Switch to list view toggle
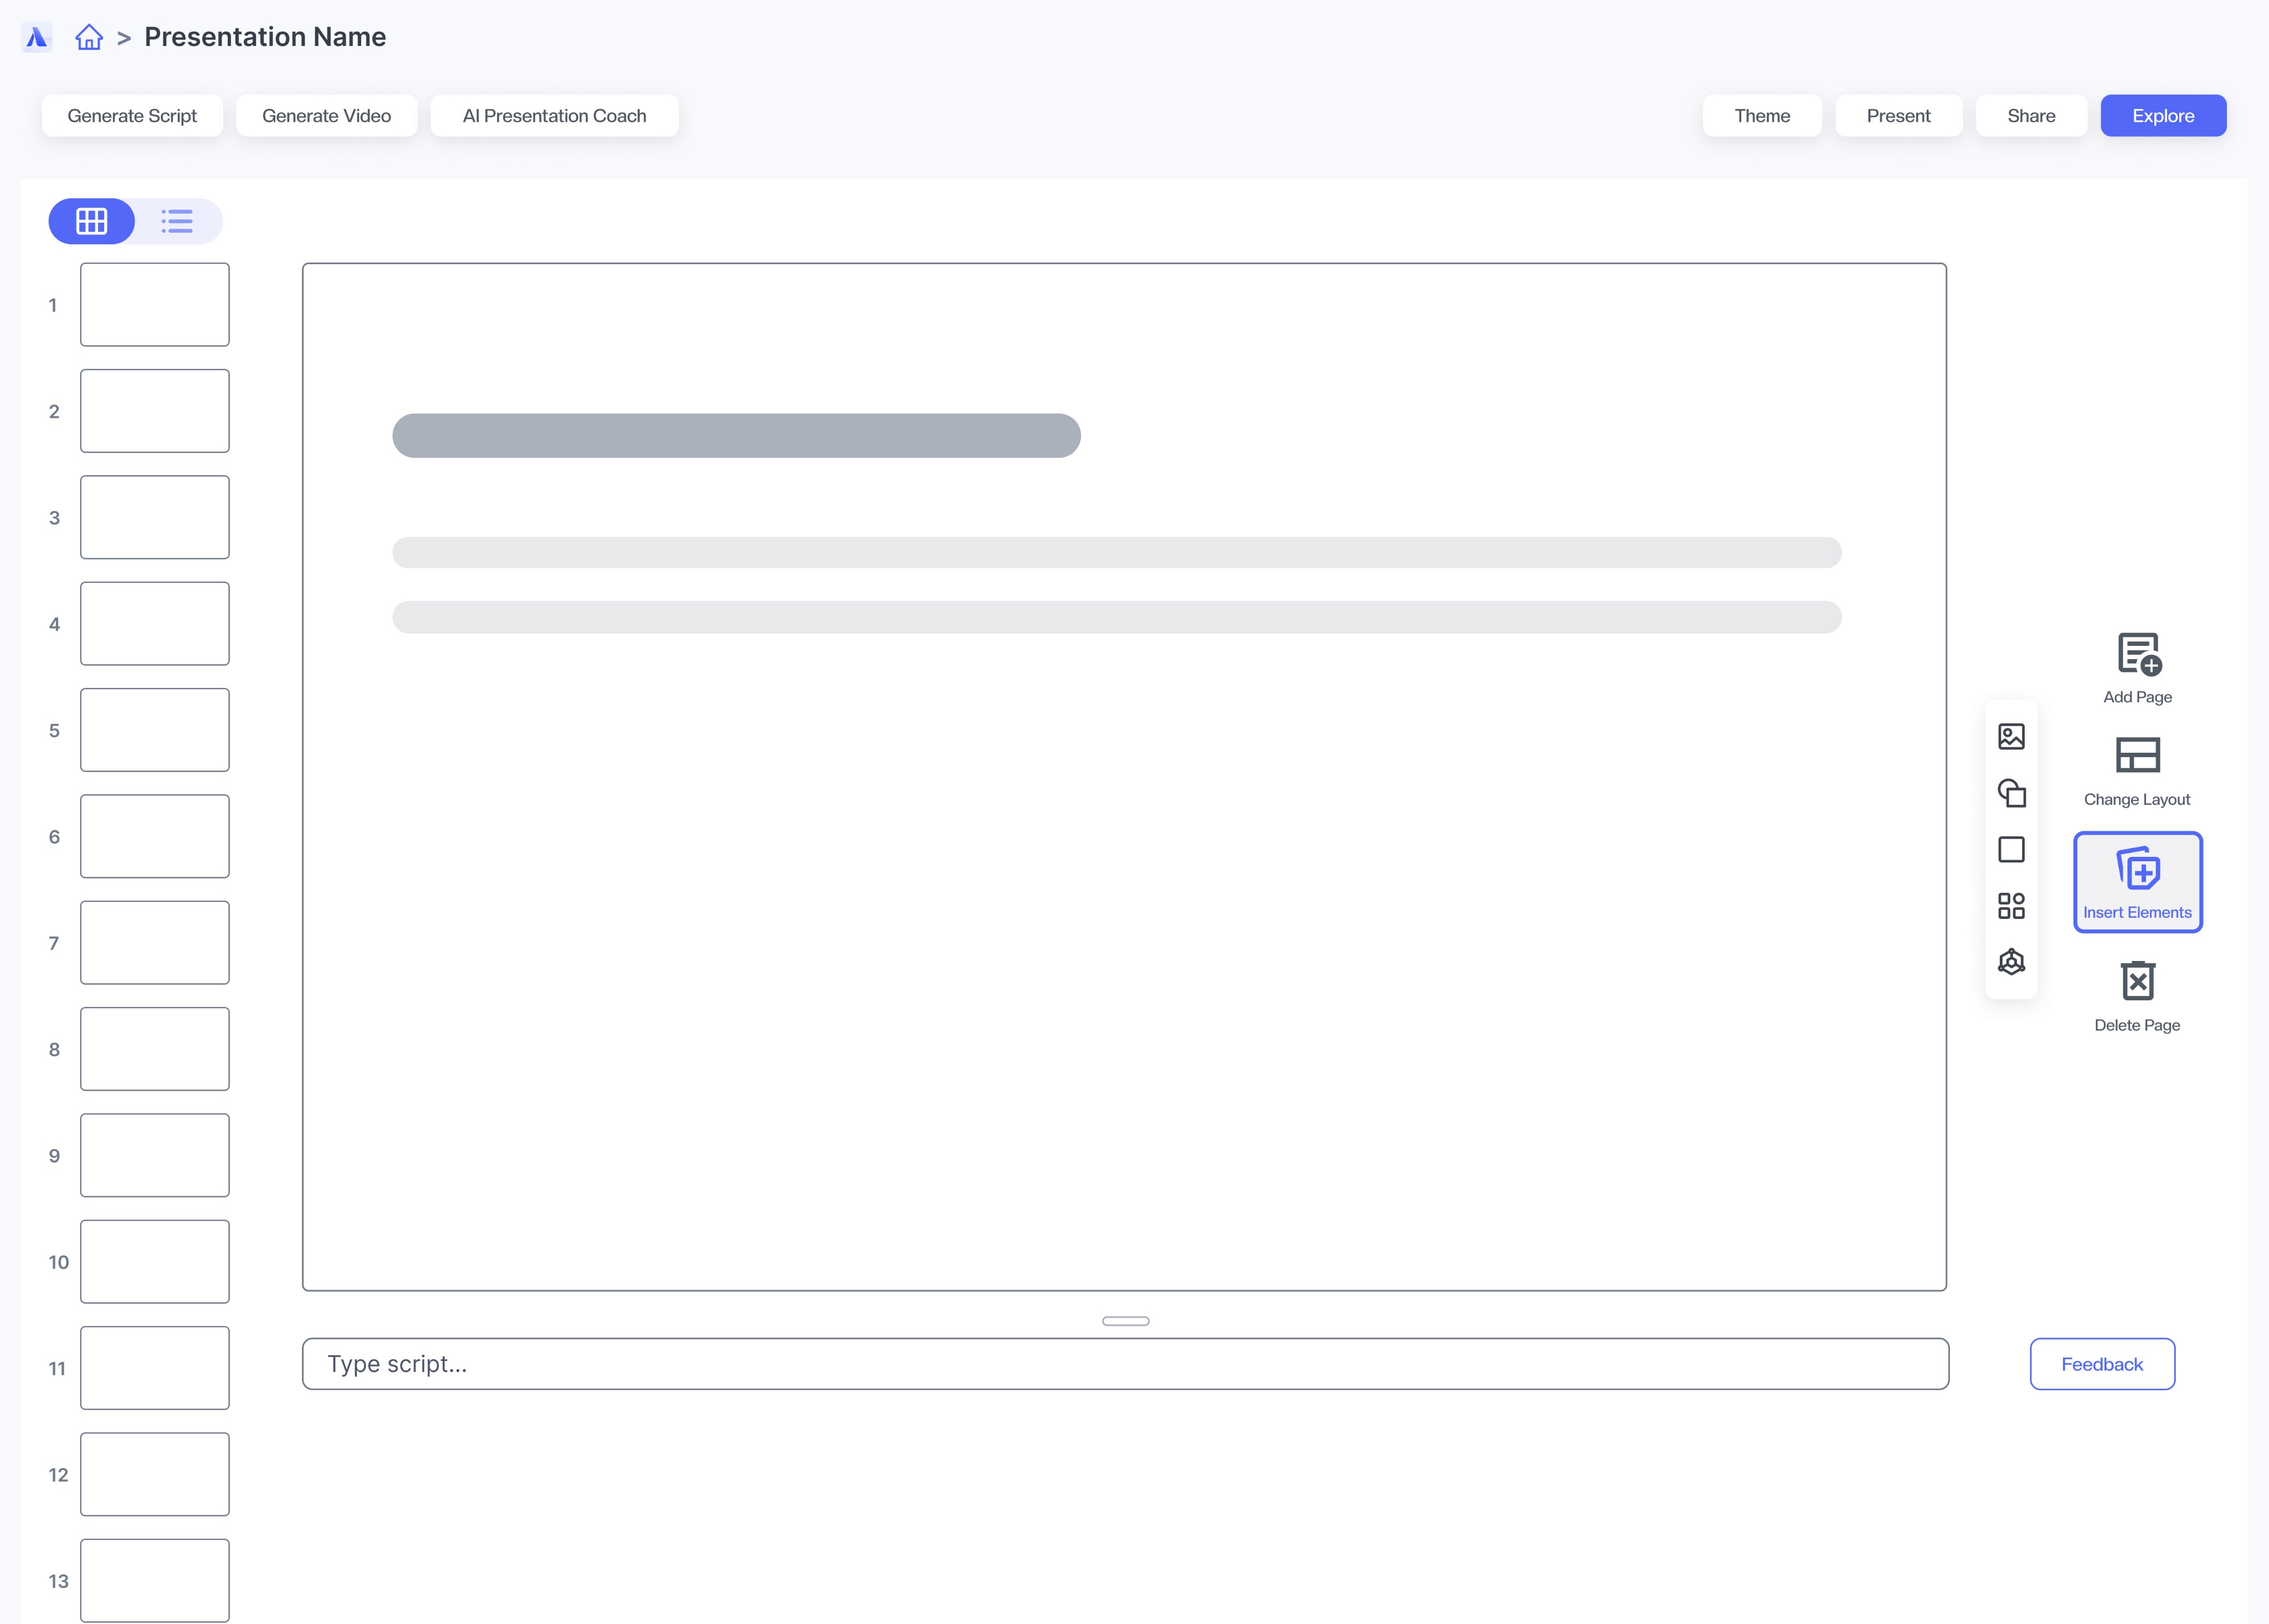Screen dimensions: 2269x1624 tap(178, 221)
